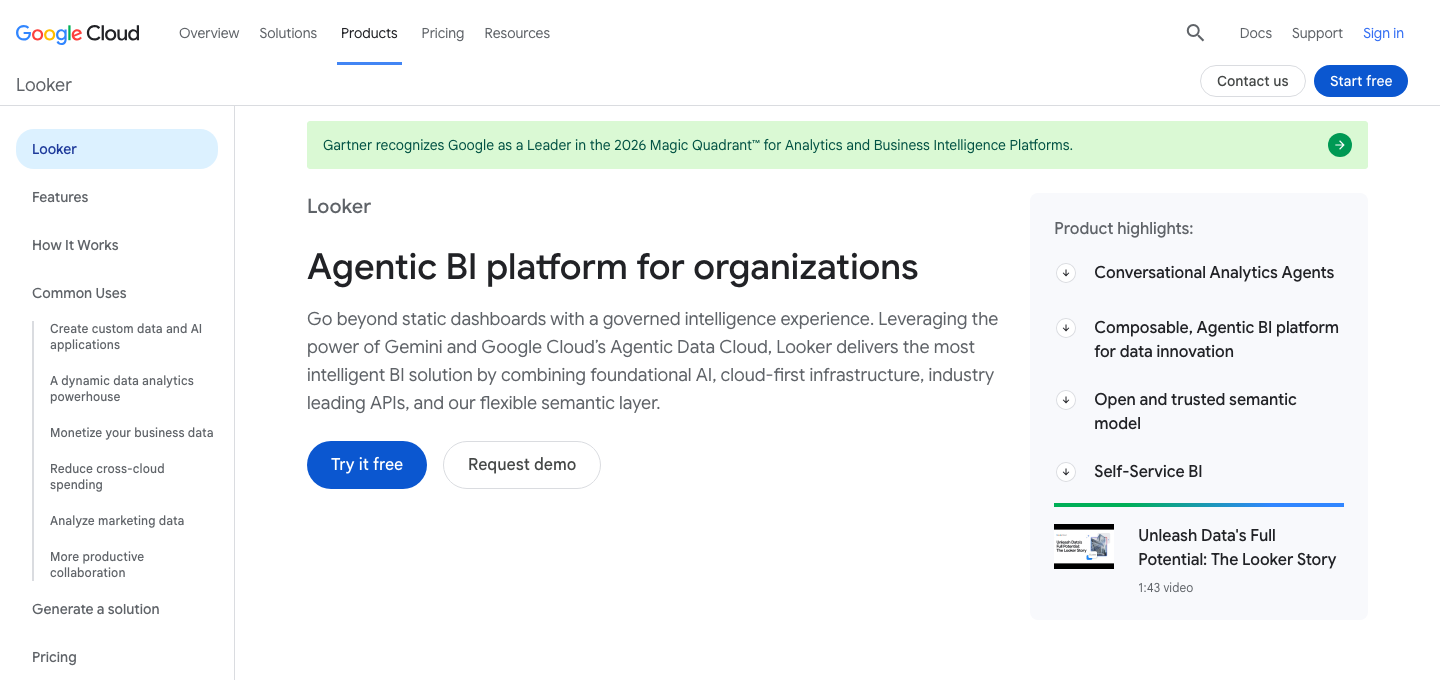
Task: Click arrow icon beside Conversational Analytics Agents
Action: click(1066, 273)
